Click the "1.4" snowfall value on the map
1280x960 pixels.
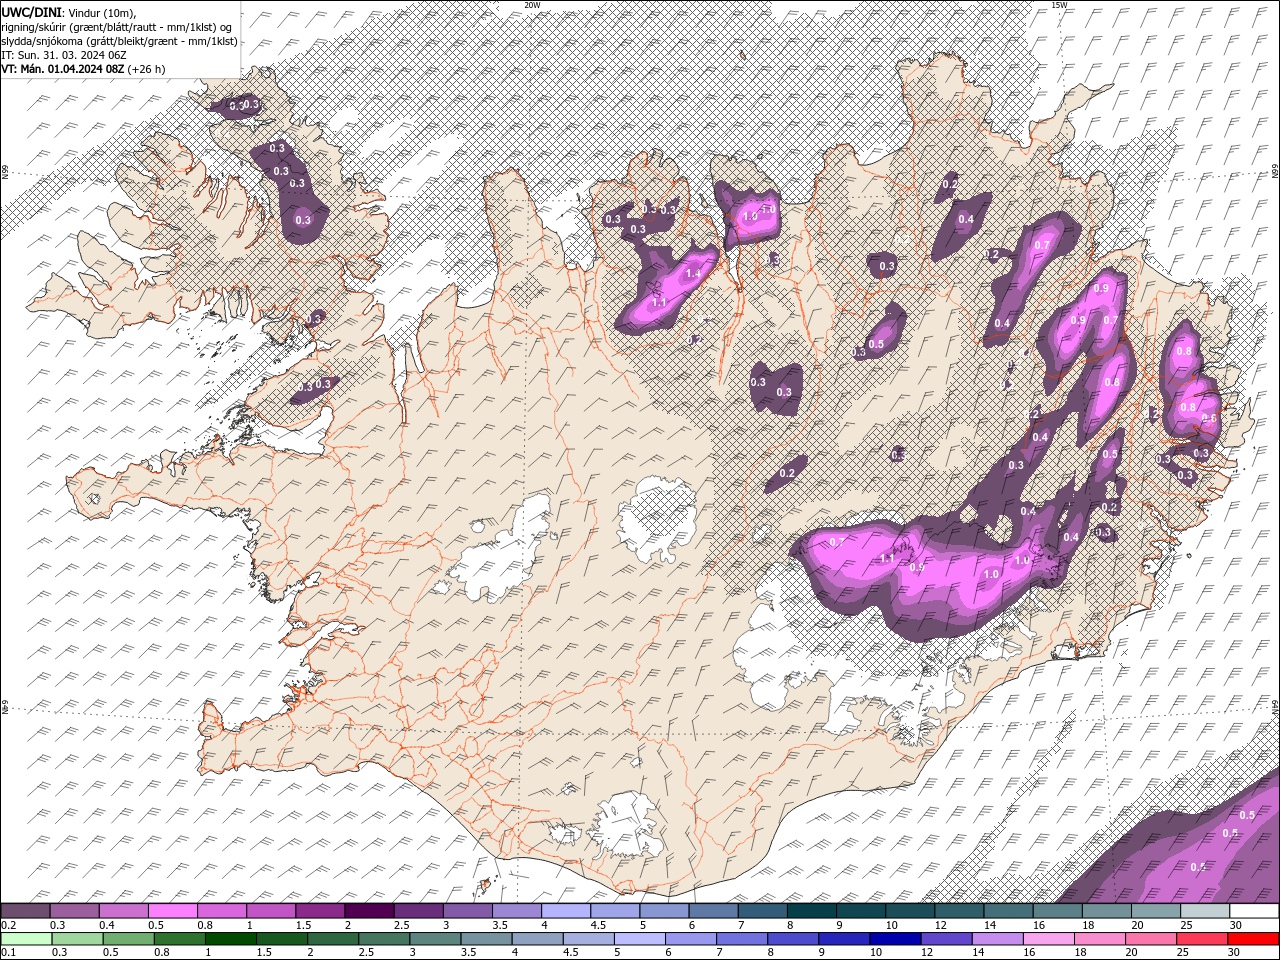(695, 273)
